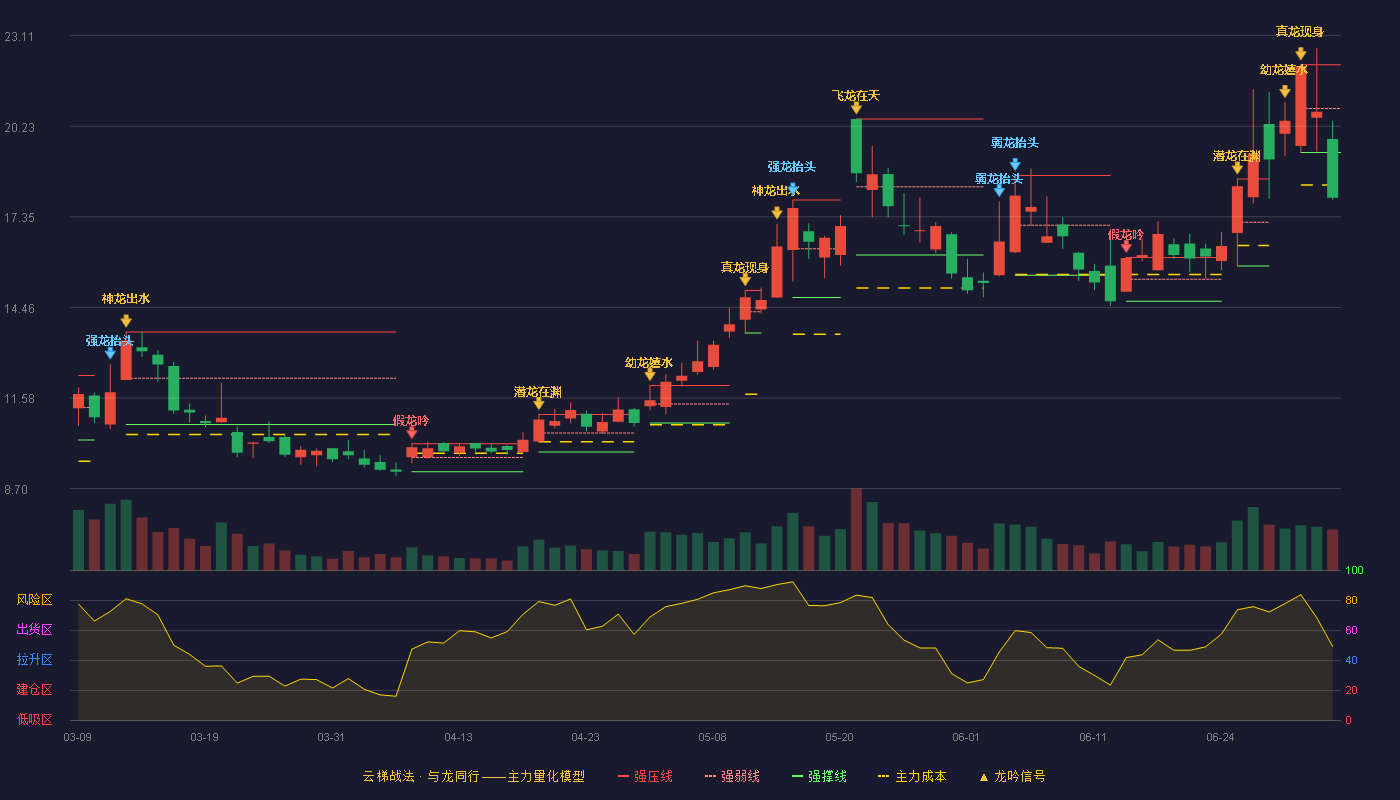Click the 03-19 date label
Viewport: 1400px width, 800px height.
[204, 737]
